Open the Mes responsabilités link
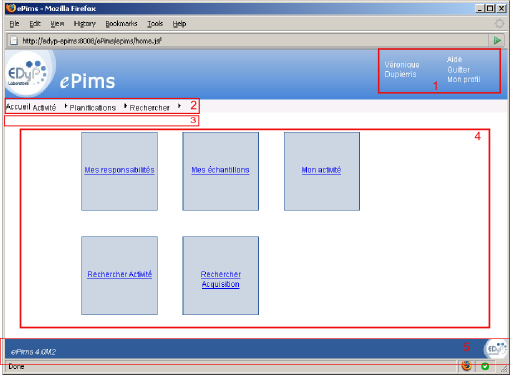This screenshot has width=510, height=375. (x=119, y=170)
